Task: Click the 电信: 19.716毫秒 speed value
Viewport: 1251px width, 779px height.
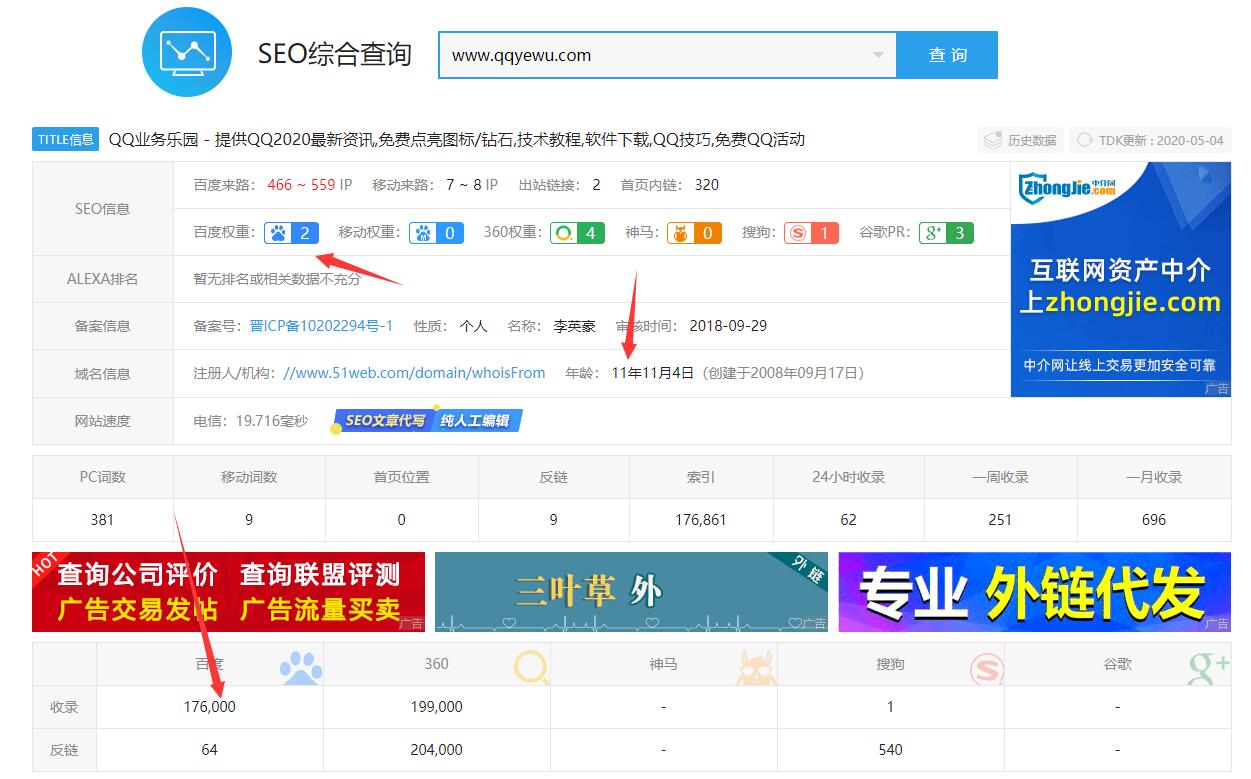Action: (250, 421)
